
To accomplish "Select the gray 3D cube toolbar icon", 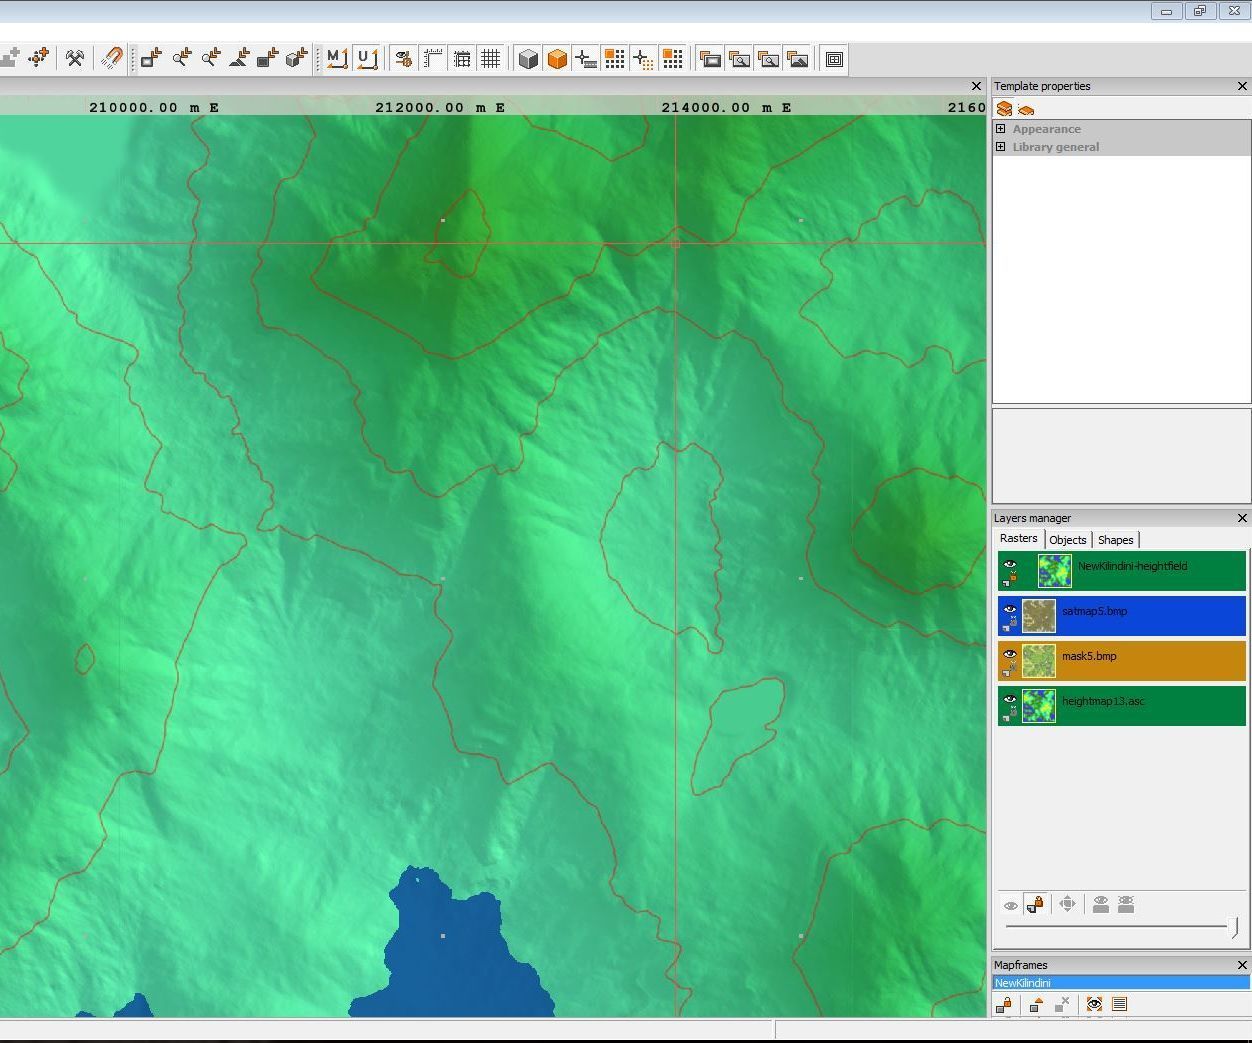I will click(x=528, y=58).
